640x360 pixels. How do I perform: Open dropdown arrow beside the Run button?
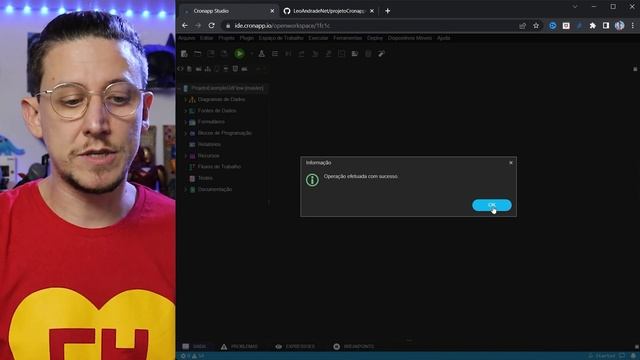click(x=251, y=53)
